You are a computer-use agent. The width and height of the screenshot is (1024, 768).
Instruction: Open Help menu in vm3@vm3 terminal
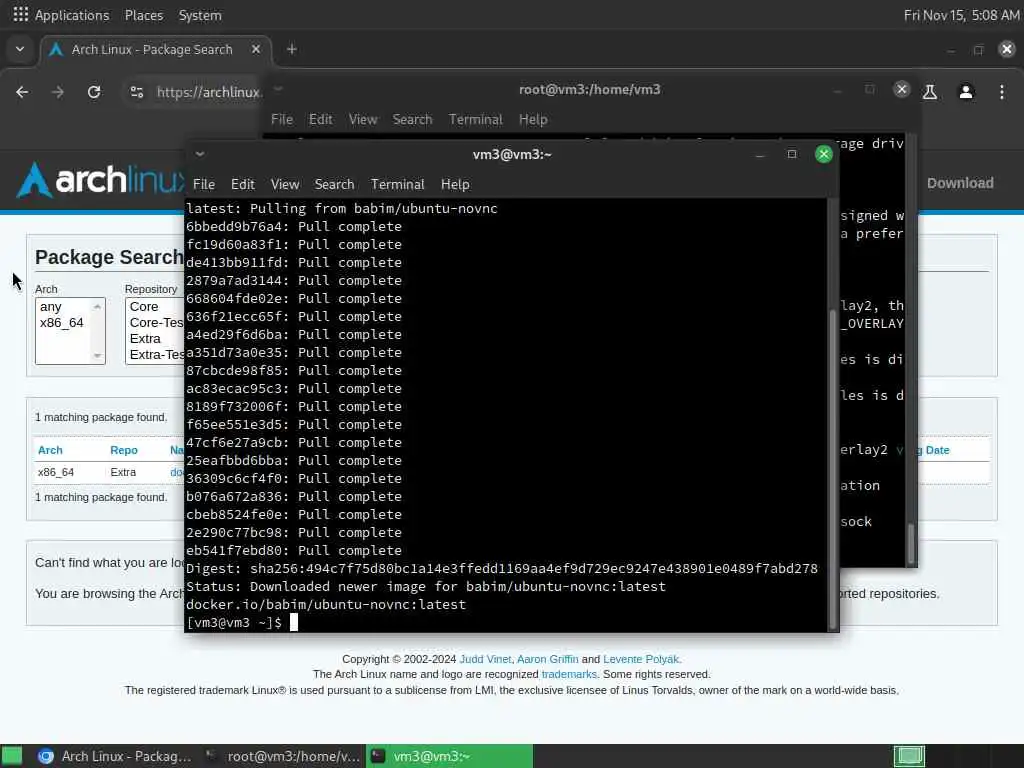455,184
